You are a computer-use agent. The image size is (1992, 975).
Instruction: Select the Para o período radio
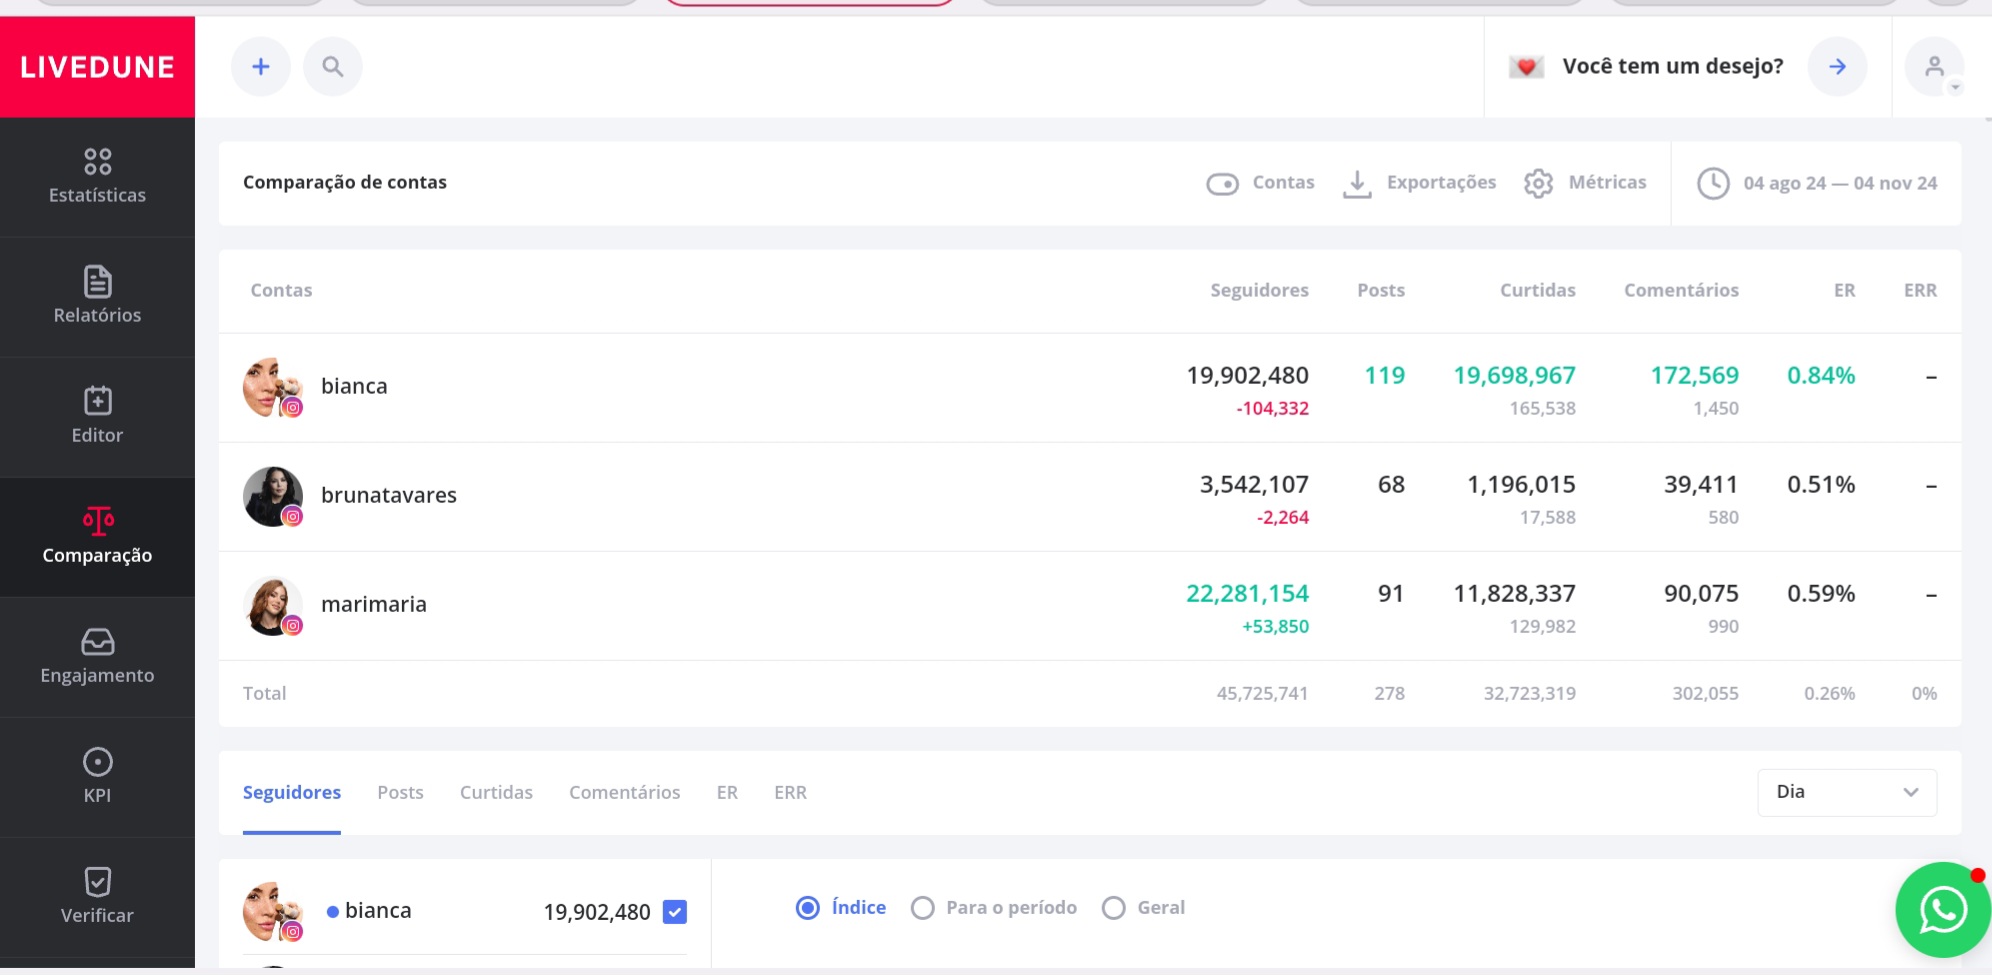point(923,908)
